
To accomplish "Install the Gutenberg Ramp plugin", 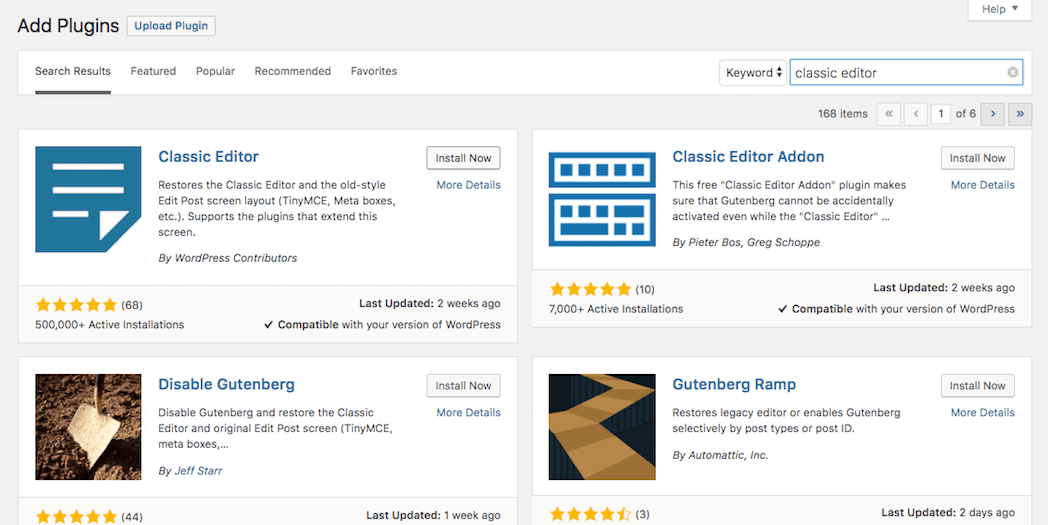I will [x=978, y=386].
